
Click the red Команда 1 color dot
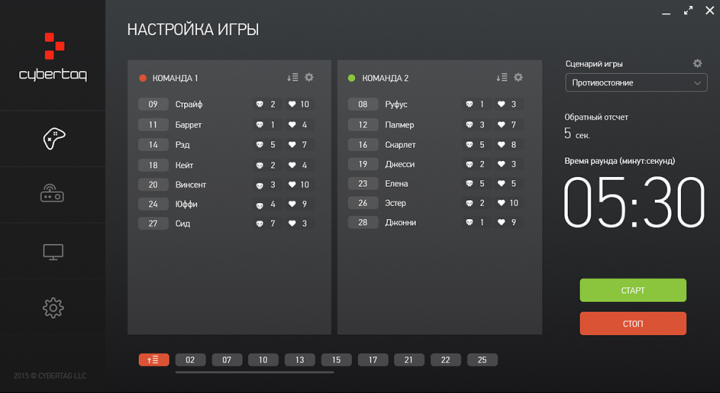click(143, 78)
